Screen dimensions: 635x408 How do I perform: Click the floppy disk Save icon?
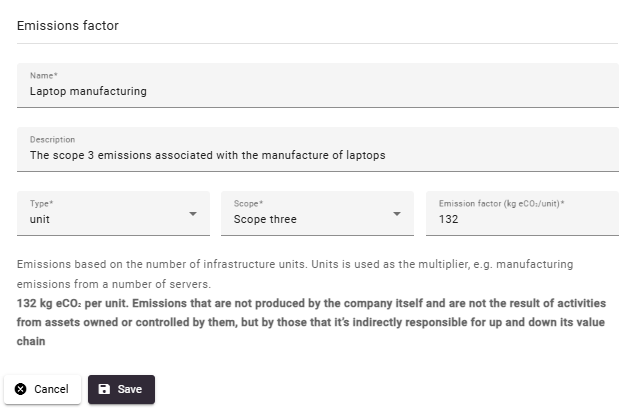104,389
